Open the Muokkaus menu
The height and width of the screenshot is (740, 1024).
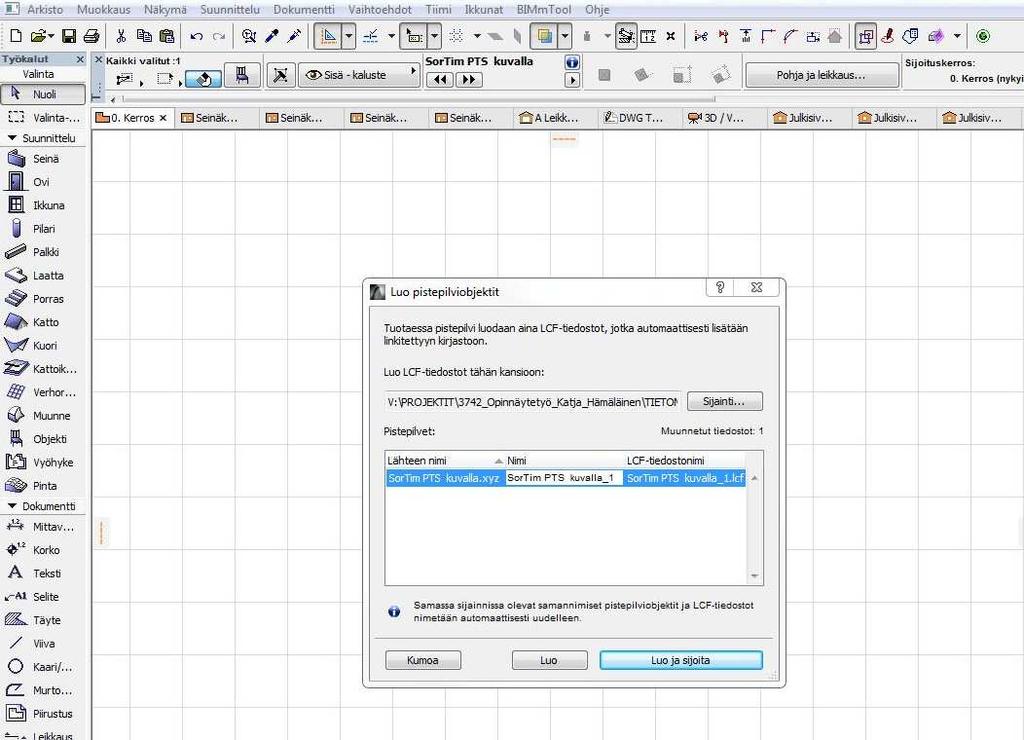coord(103,9)
